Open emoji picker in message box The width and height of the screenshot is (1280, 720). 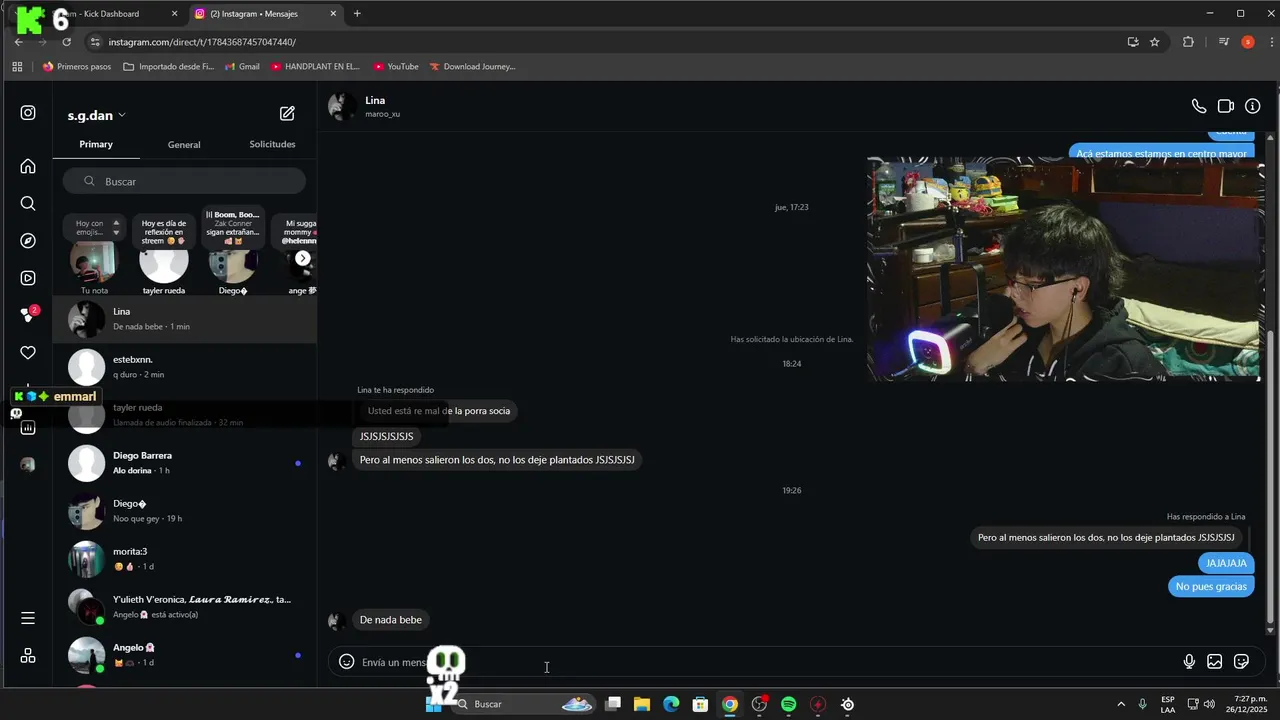(x=346, y=661)
